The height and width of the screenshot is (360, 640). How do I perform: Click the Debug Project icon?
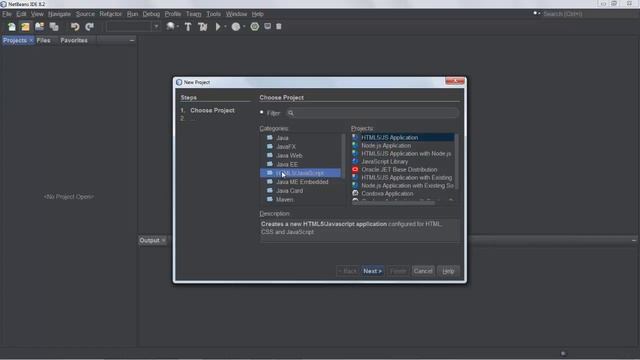click(x=236, y=27)
